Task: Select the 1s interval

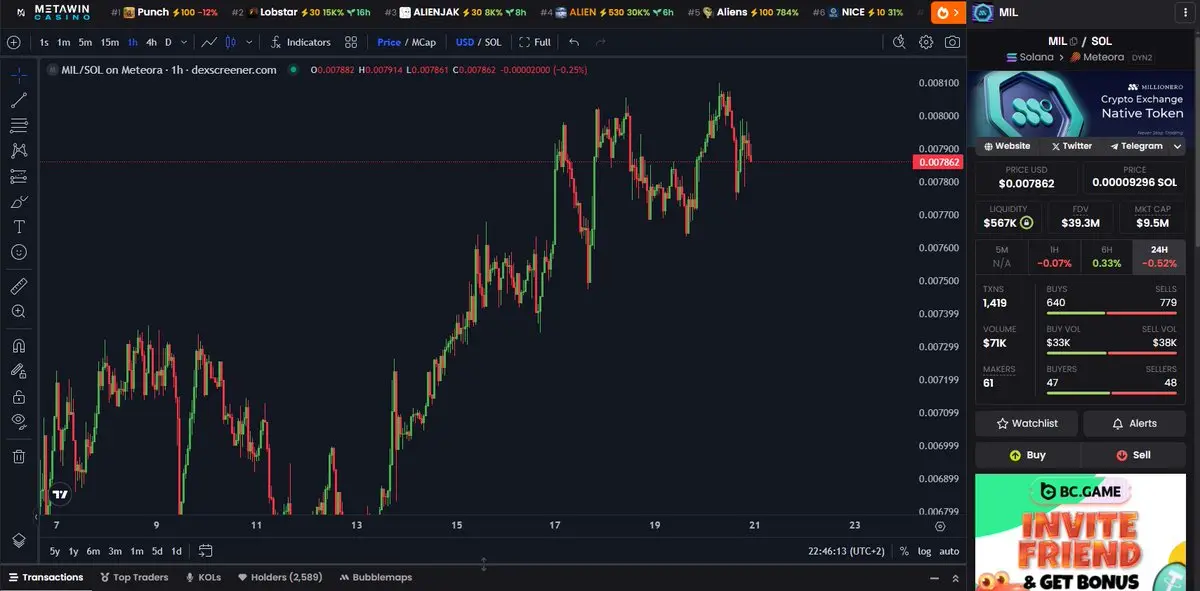Action: [x=44, y=42]
